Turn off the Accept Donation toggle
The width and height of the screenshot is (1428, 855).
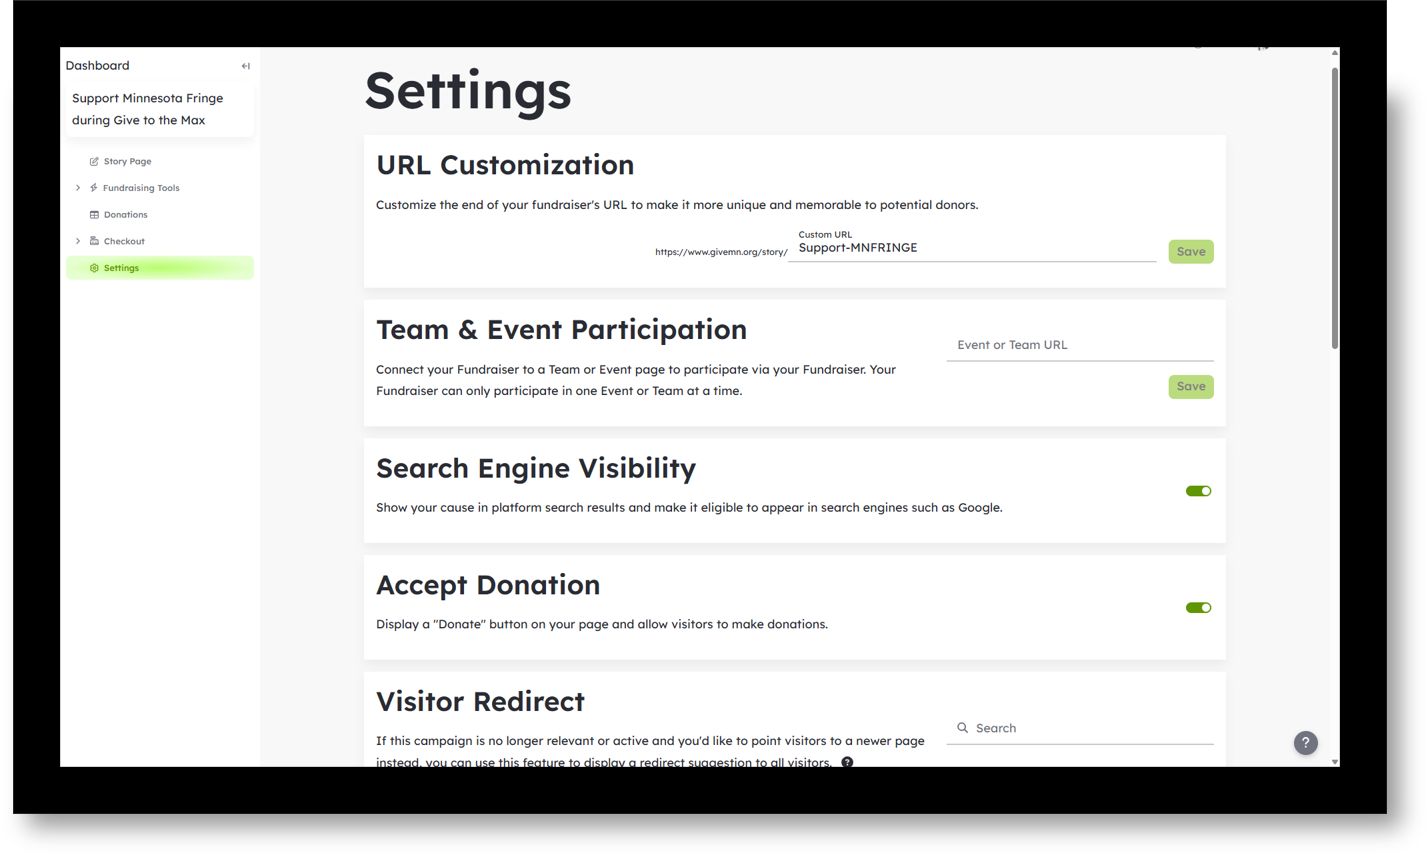click(1198, 608)
